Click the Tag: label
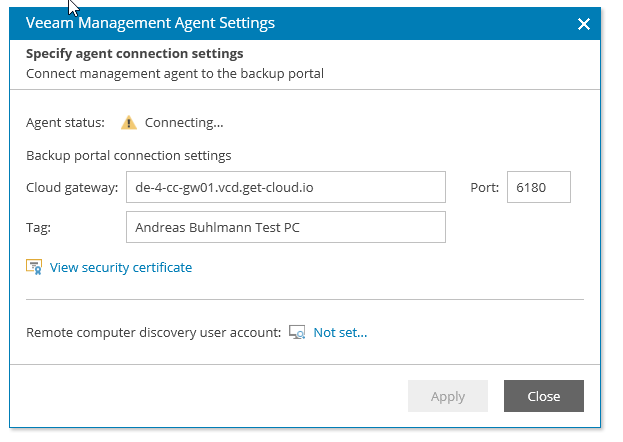623x442 pixels. 39,228
